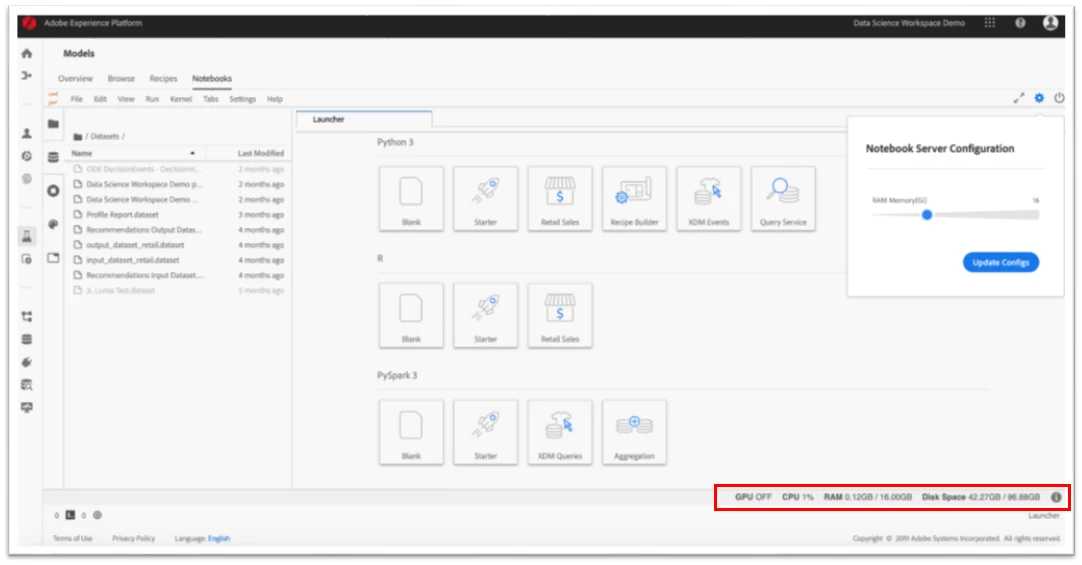Open notebook server settings gear

point(1039,98)
